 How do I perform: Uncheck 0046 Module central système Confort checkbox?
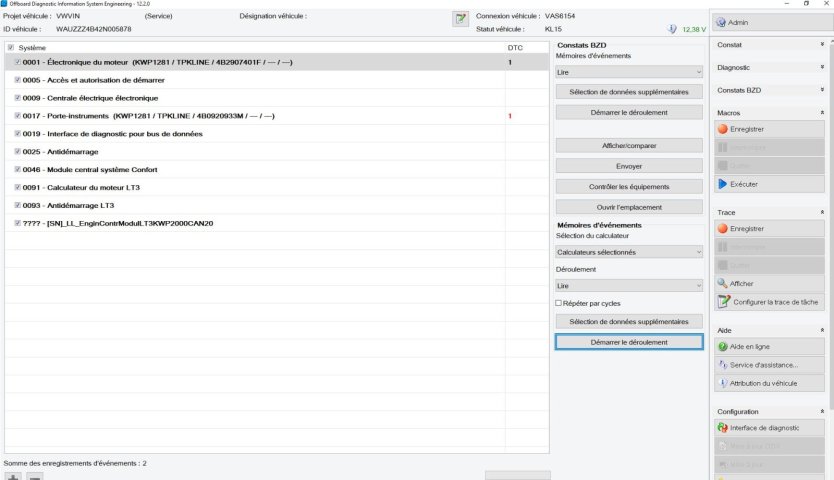pyautogui.click(x=18, y=169)
